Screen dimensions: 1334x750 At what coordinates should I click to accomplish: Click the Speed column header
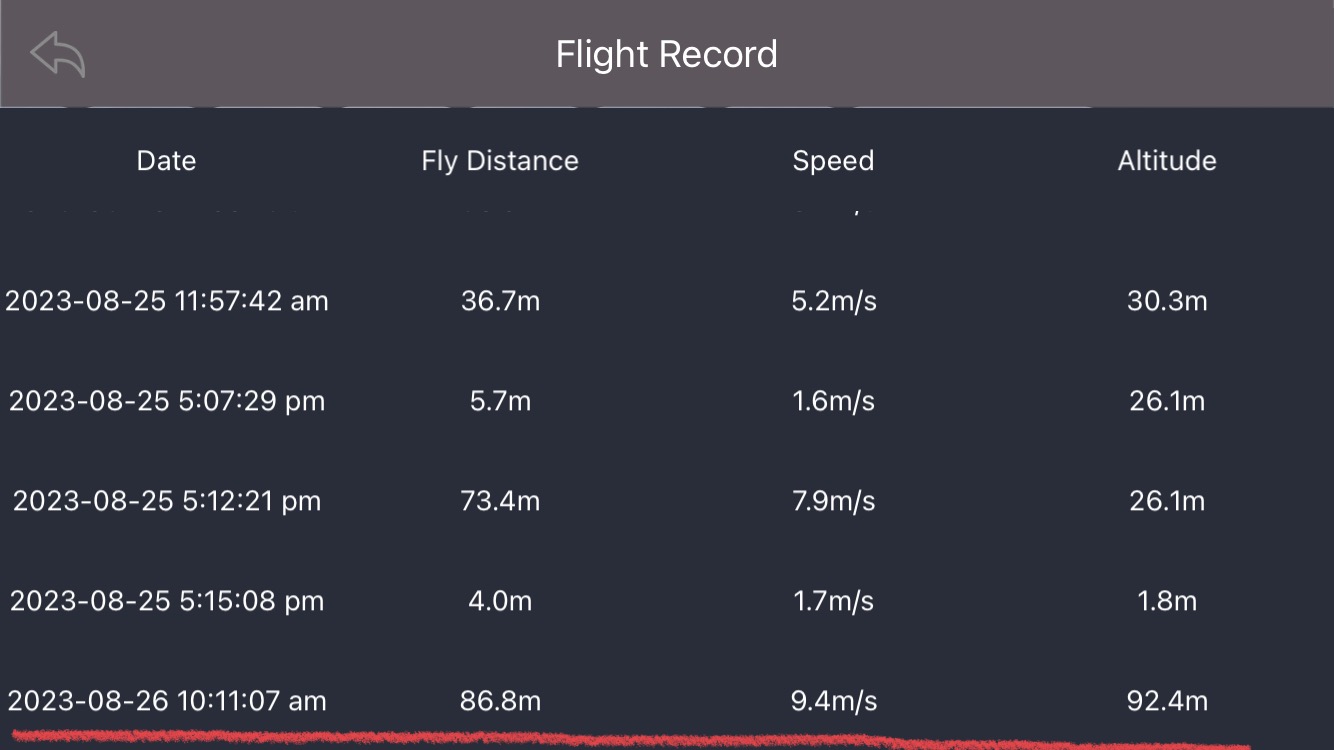coord(833,161)
